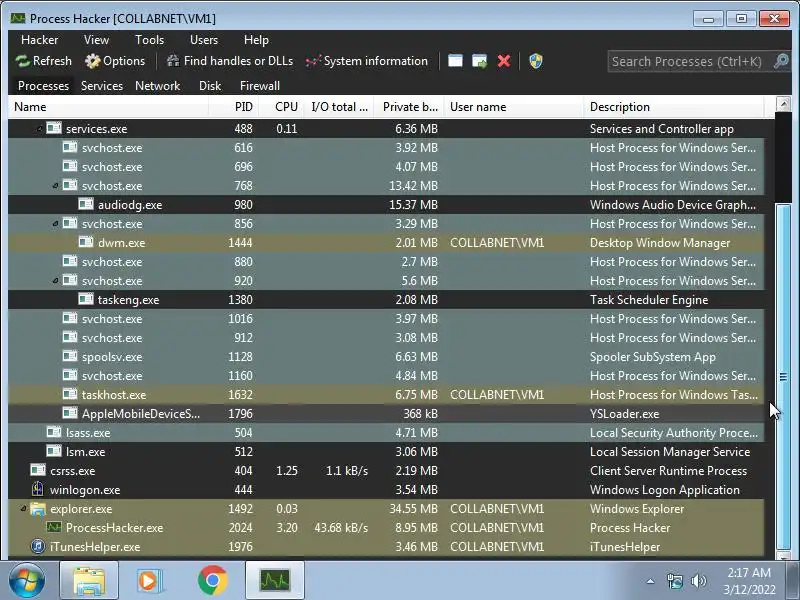Select the Processes tab
The image size is (800, 600).
[x=43, y=86]
